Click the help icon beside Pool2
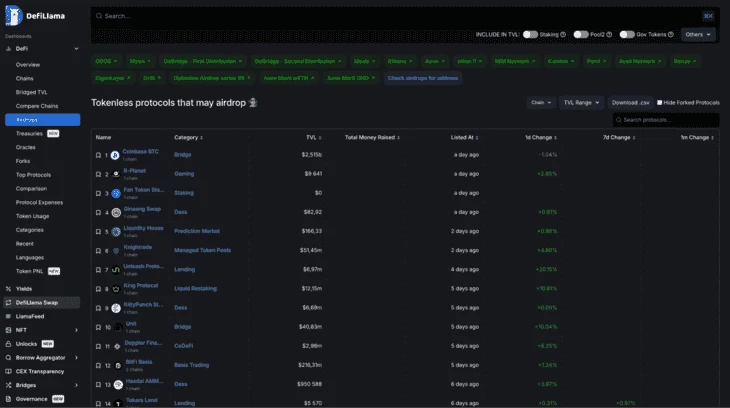Viewport: 730px width, 408px height. click(609, 34)
